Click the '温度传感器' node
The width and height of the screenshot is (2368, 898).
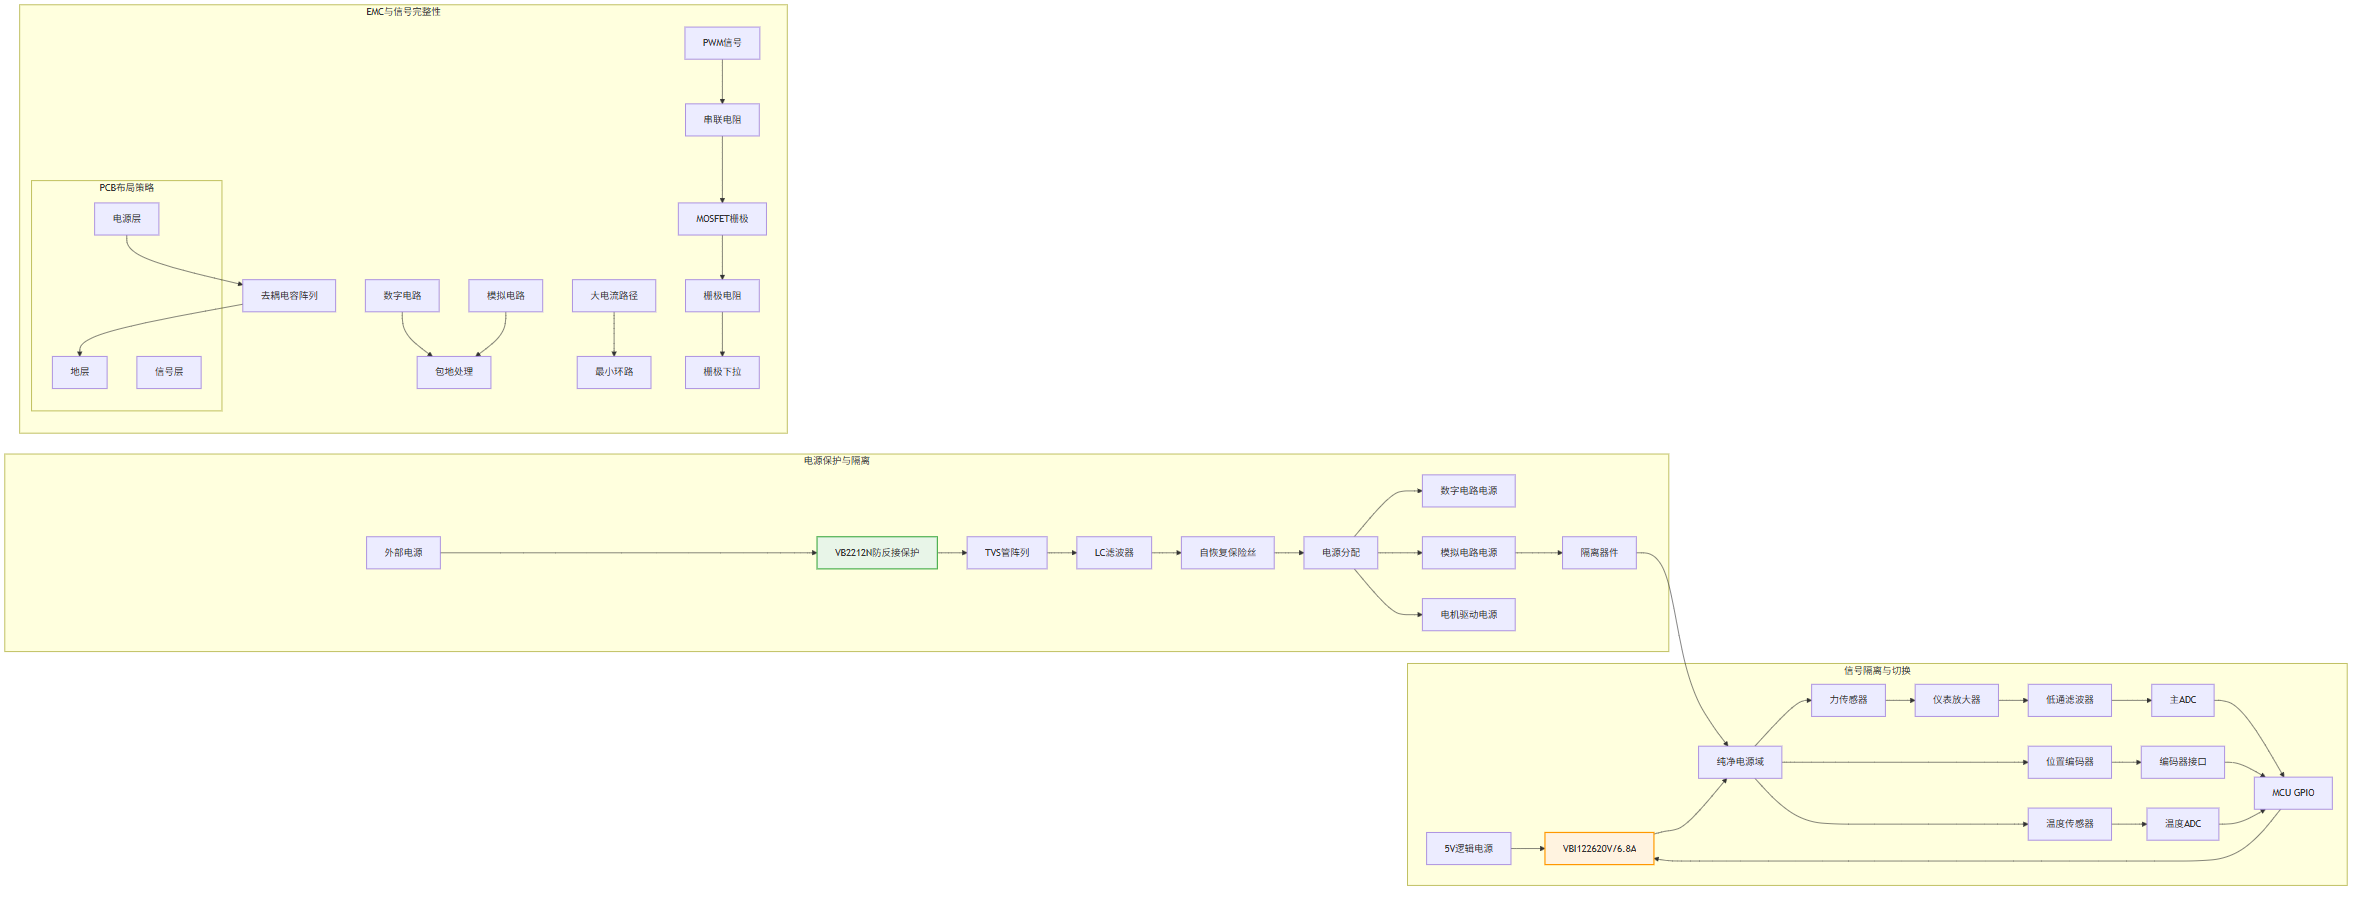pos(2070,824)
